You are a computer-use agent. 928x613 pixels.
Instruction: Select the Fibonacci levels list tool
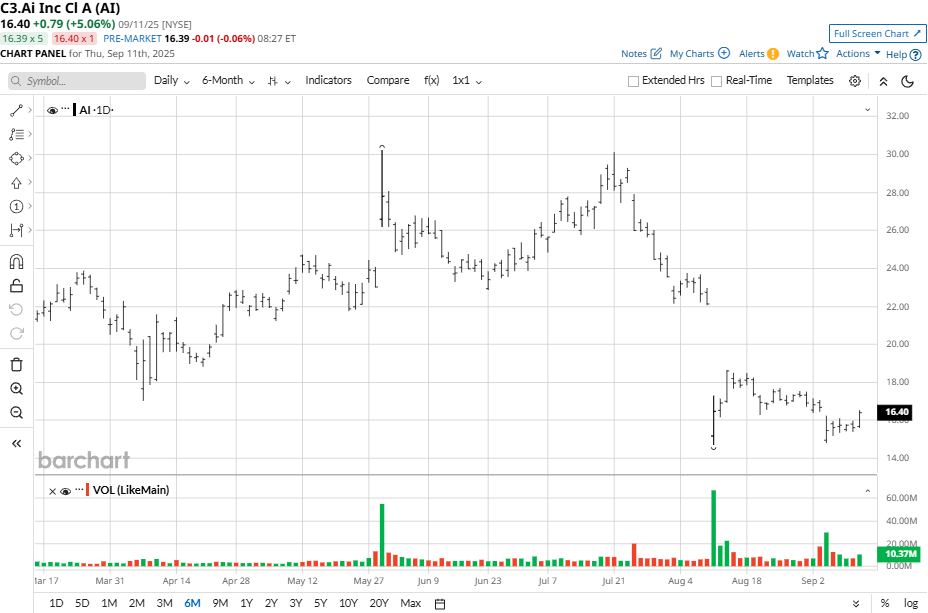tap(16, 134)
